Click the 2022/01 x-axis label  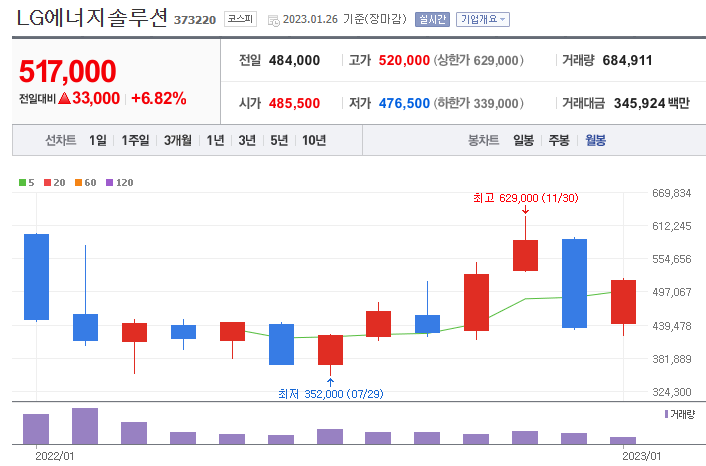point(54,456)
